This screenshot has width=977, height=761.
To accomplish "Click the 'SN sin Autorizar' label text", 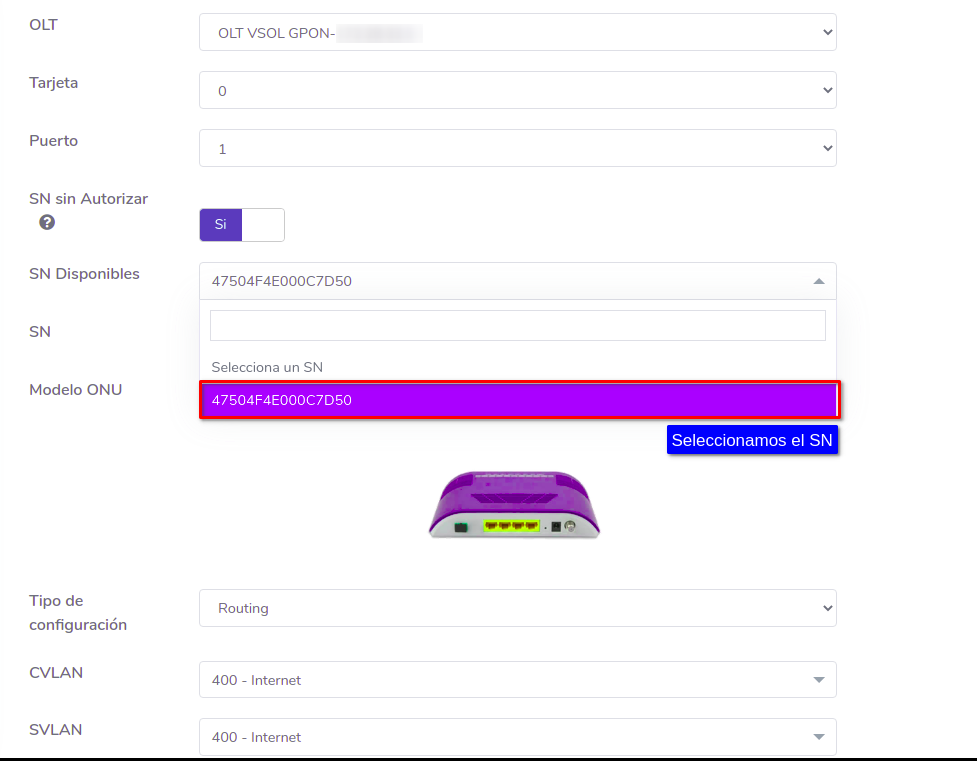I will tap(89, 199).
